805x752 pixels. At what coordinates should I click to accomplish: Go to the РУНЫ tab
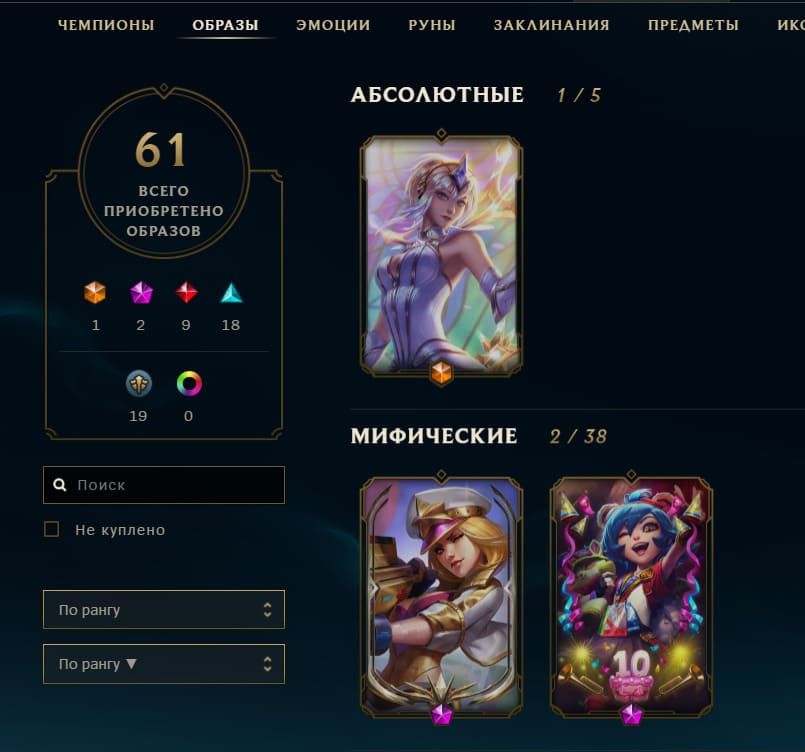[432, 25]
